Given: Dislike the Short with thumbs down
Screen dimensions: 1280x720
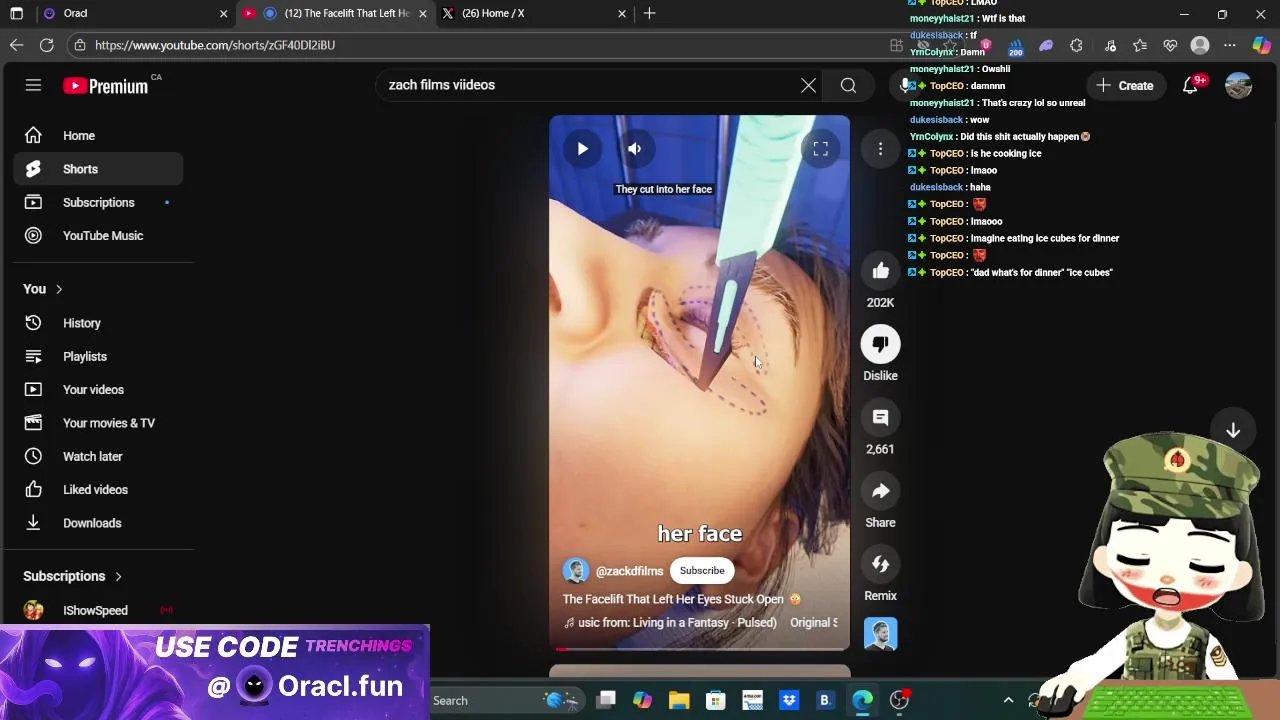Looking at the screenshot, I should [x=880, y=344].
